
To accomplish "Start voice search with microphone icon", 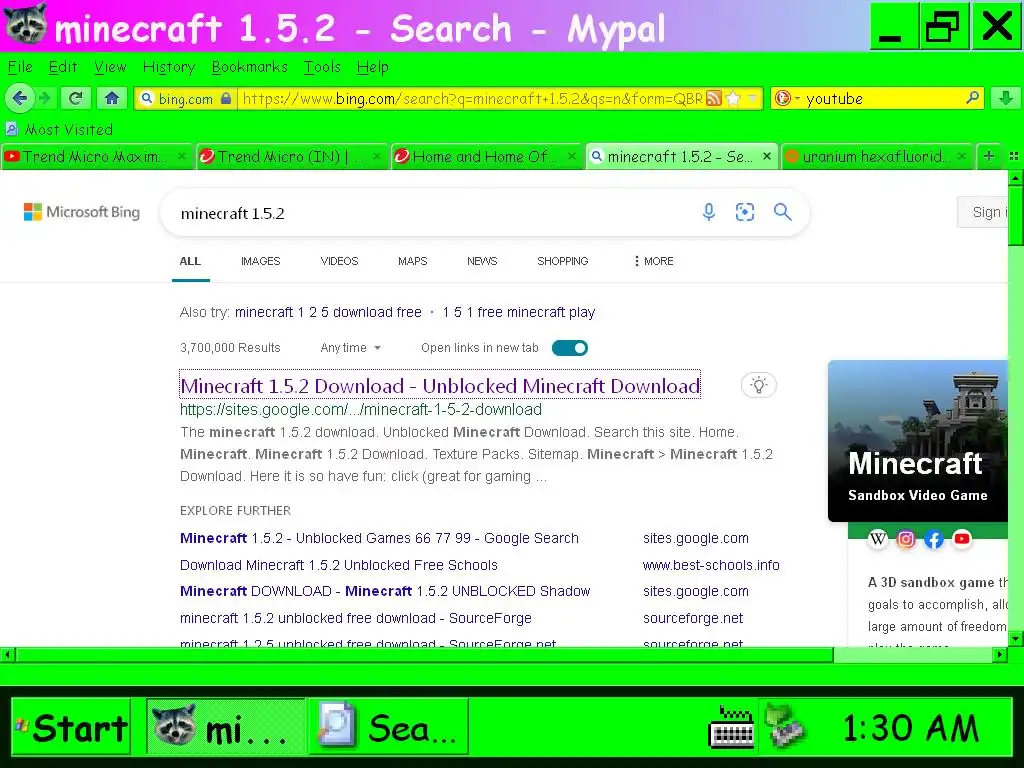I will [709, 212].
